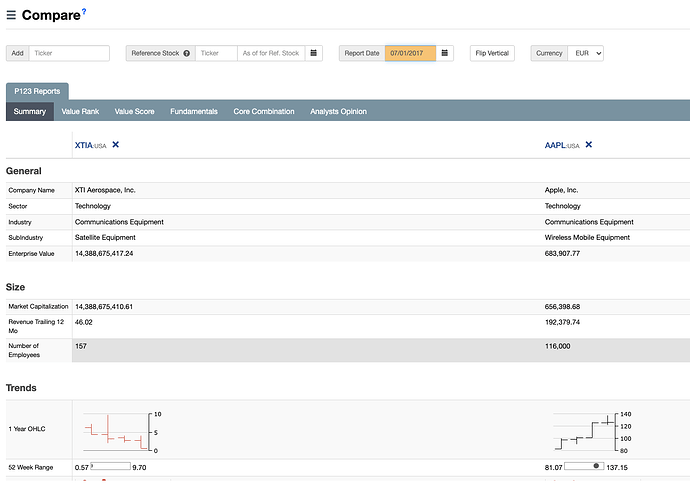The image size is (690, 493).
Task: Select the Sector row label
Action: [18, 206]
